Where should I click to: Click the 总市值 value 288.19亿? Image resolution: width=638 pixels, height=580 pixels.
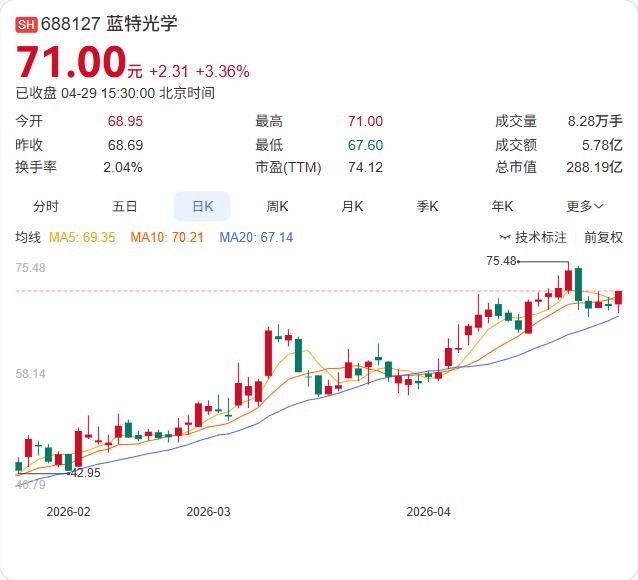click(x=594, y=167)
